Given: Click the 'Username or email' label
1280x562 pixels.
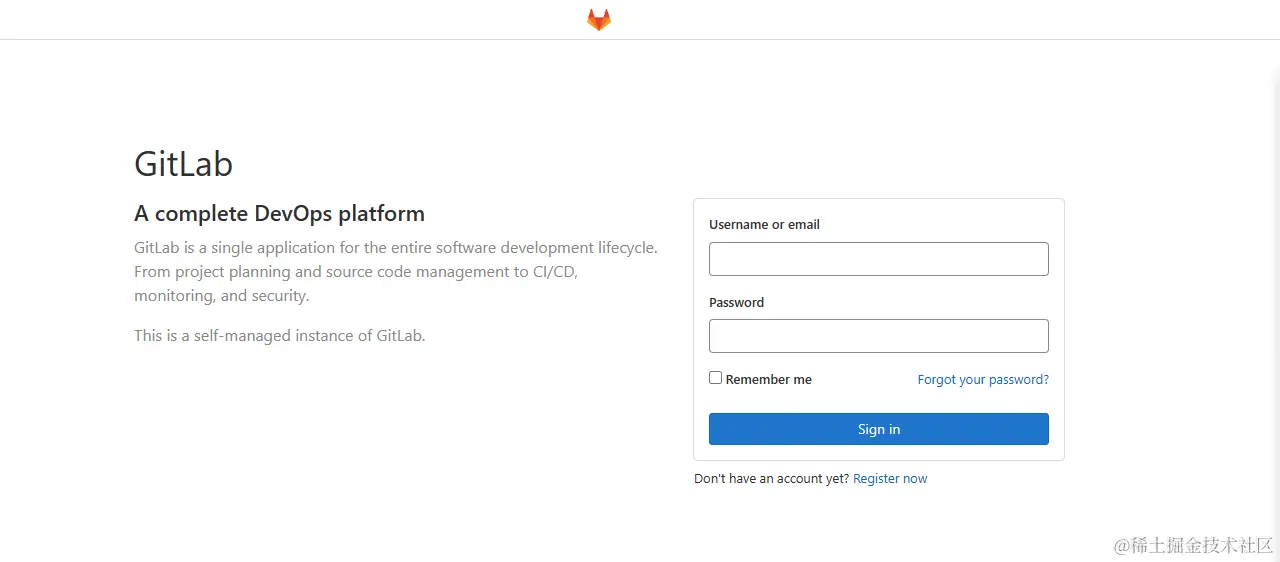Looking at the screenshot, I should [x=764, y=225].
